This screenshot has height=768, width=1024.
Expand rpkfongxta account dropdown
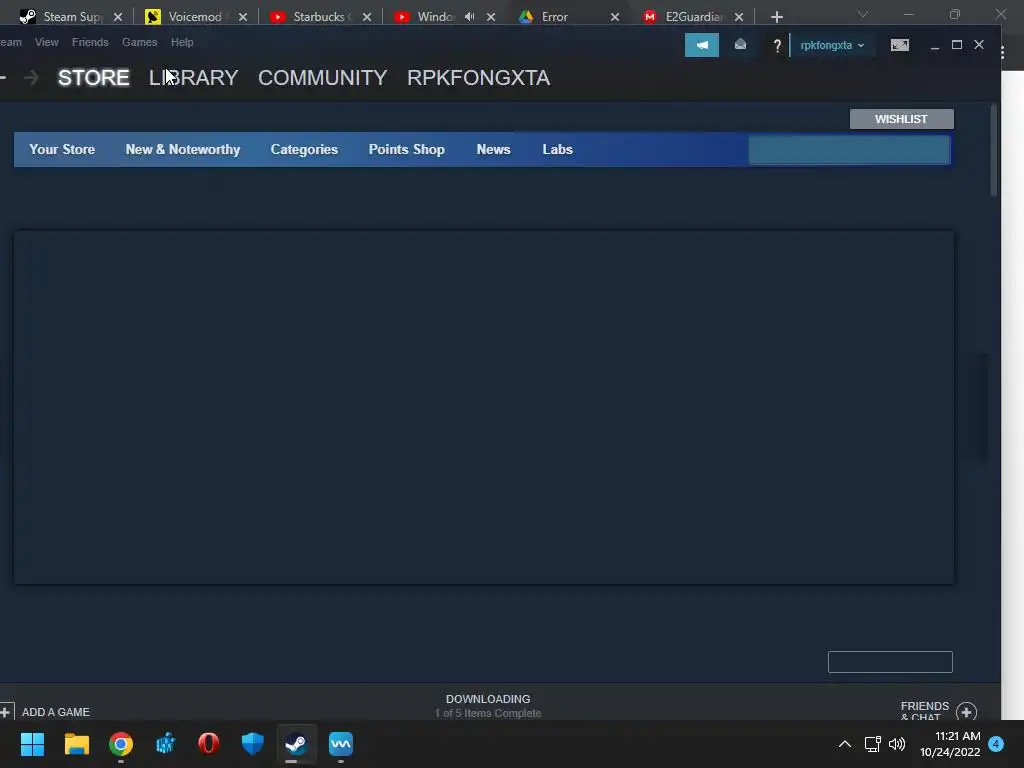tap(832, 45)
